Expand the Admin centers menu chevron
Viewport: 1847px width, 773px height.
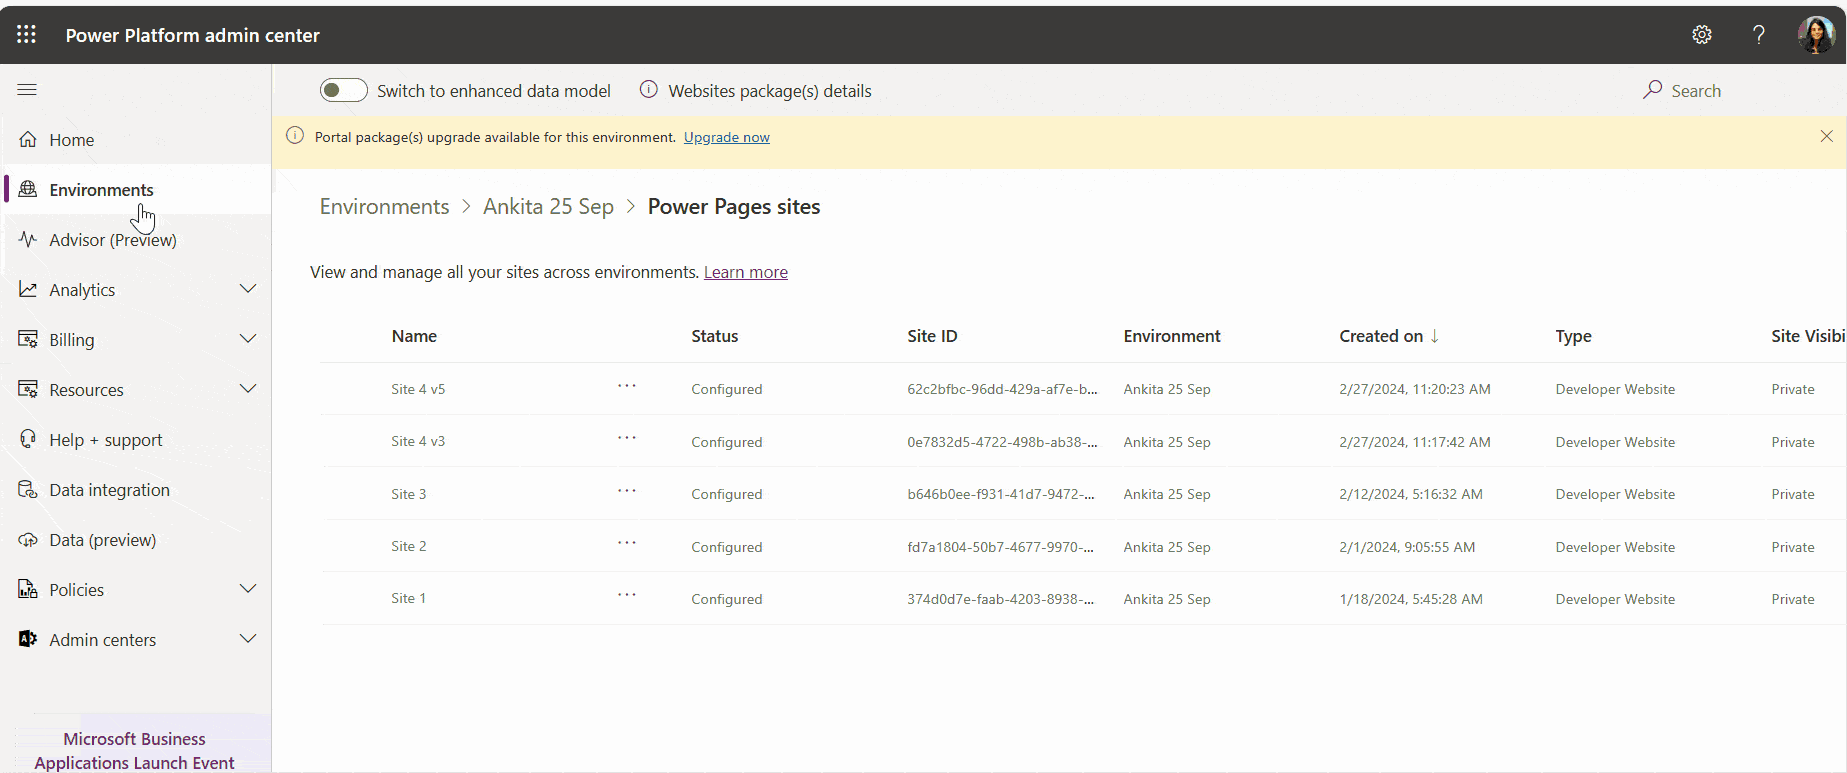point(248,639)
